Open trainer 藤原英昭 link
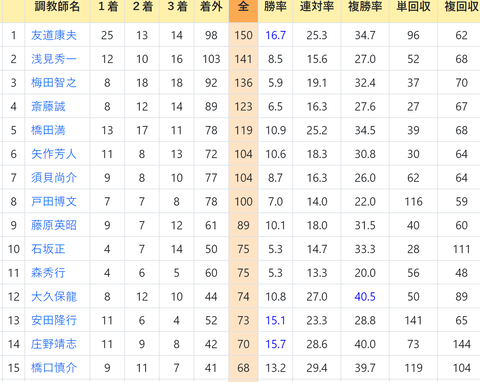This screenshot has height=382, width=480. [x=54, y=225]
